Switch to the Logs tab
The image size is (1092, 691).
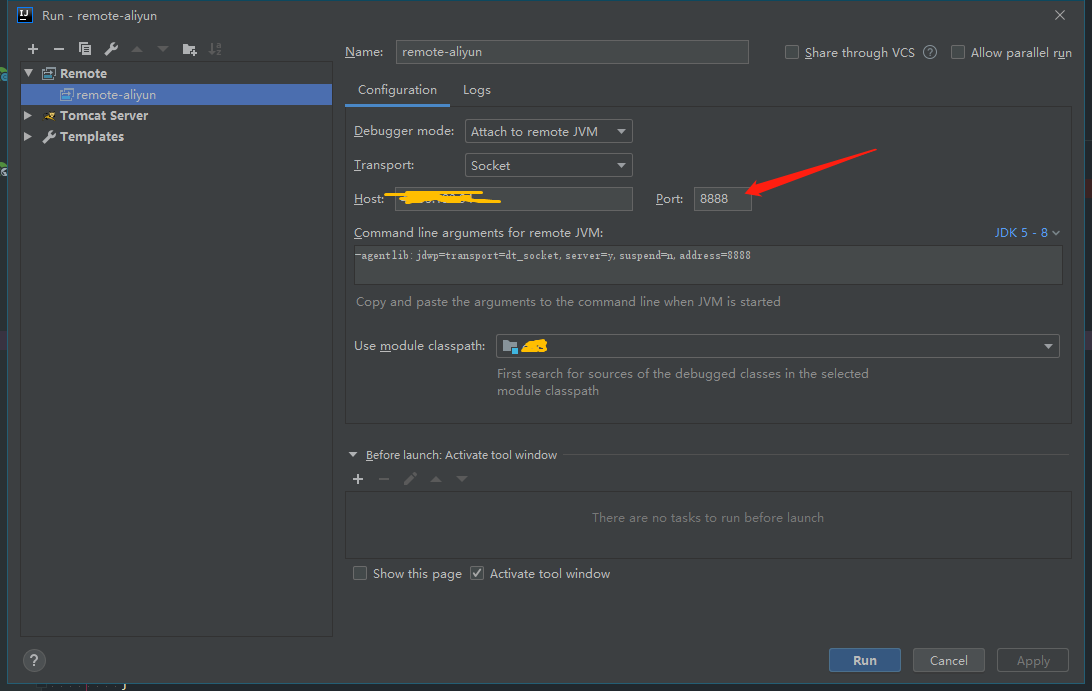click(476, 90)
